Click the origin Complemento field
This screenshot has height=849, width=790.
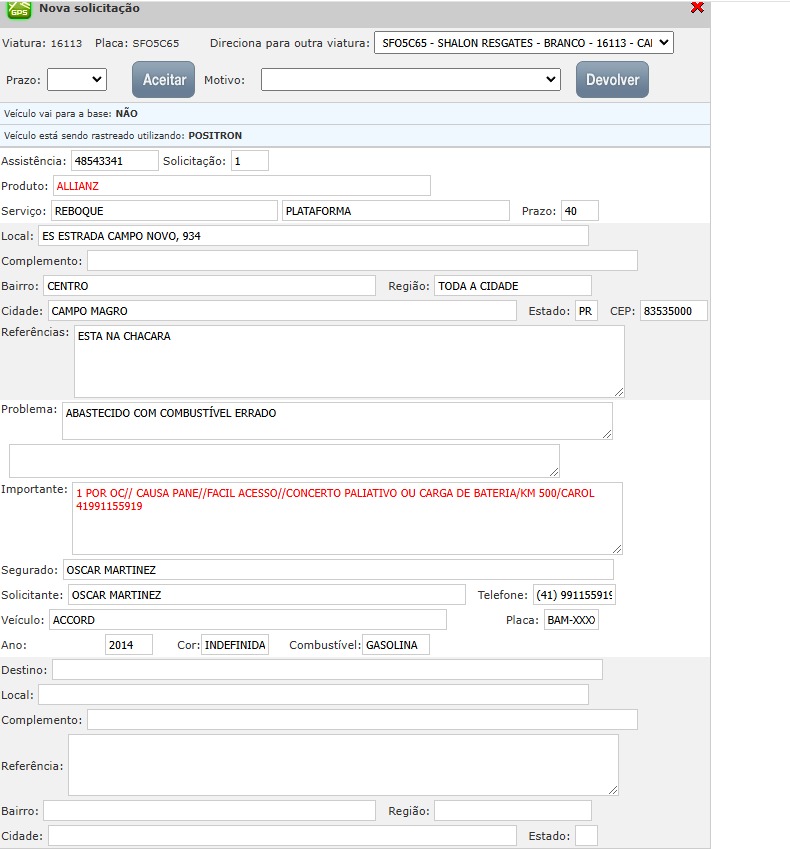coord(362,260)
